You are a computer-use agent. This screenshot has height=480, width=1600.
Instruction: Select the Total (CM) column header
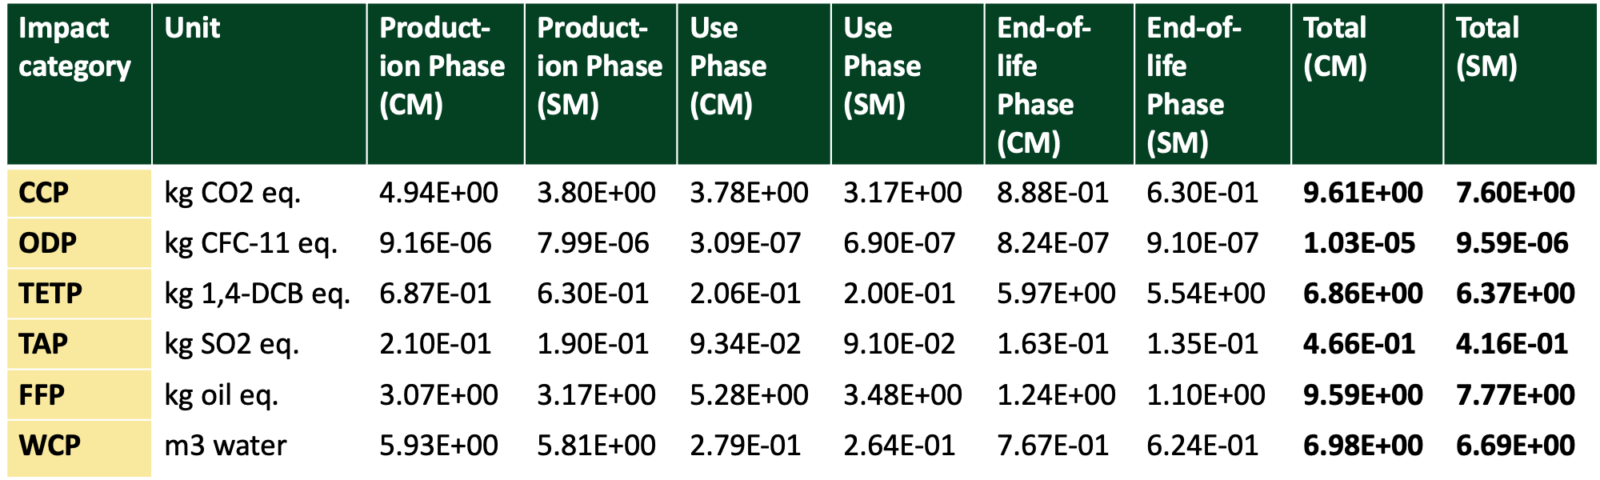point(1335,47)
